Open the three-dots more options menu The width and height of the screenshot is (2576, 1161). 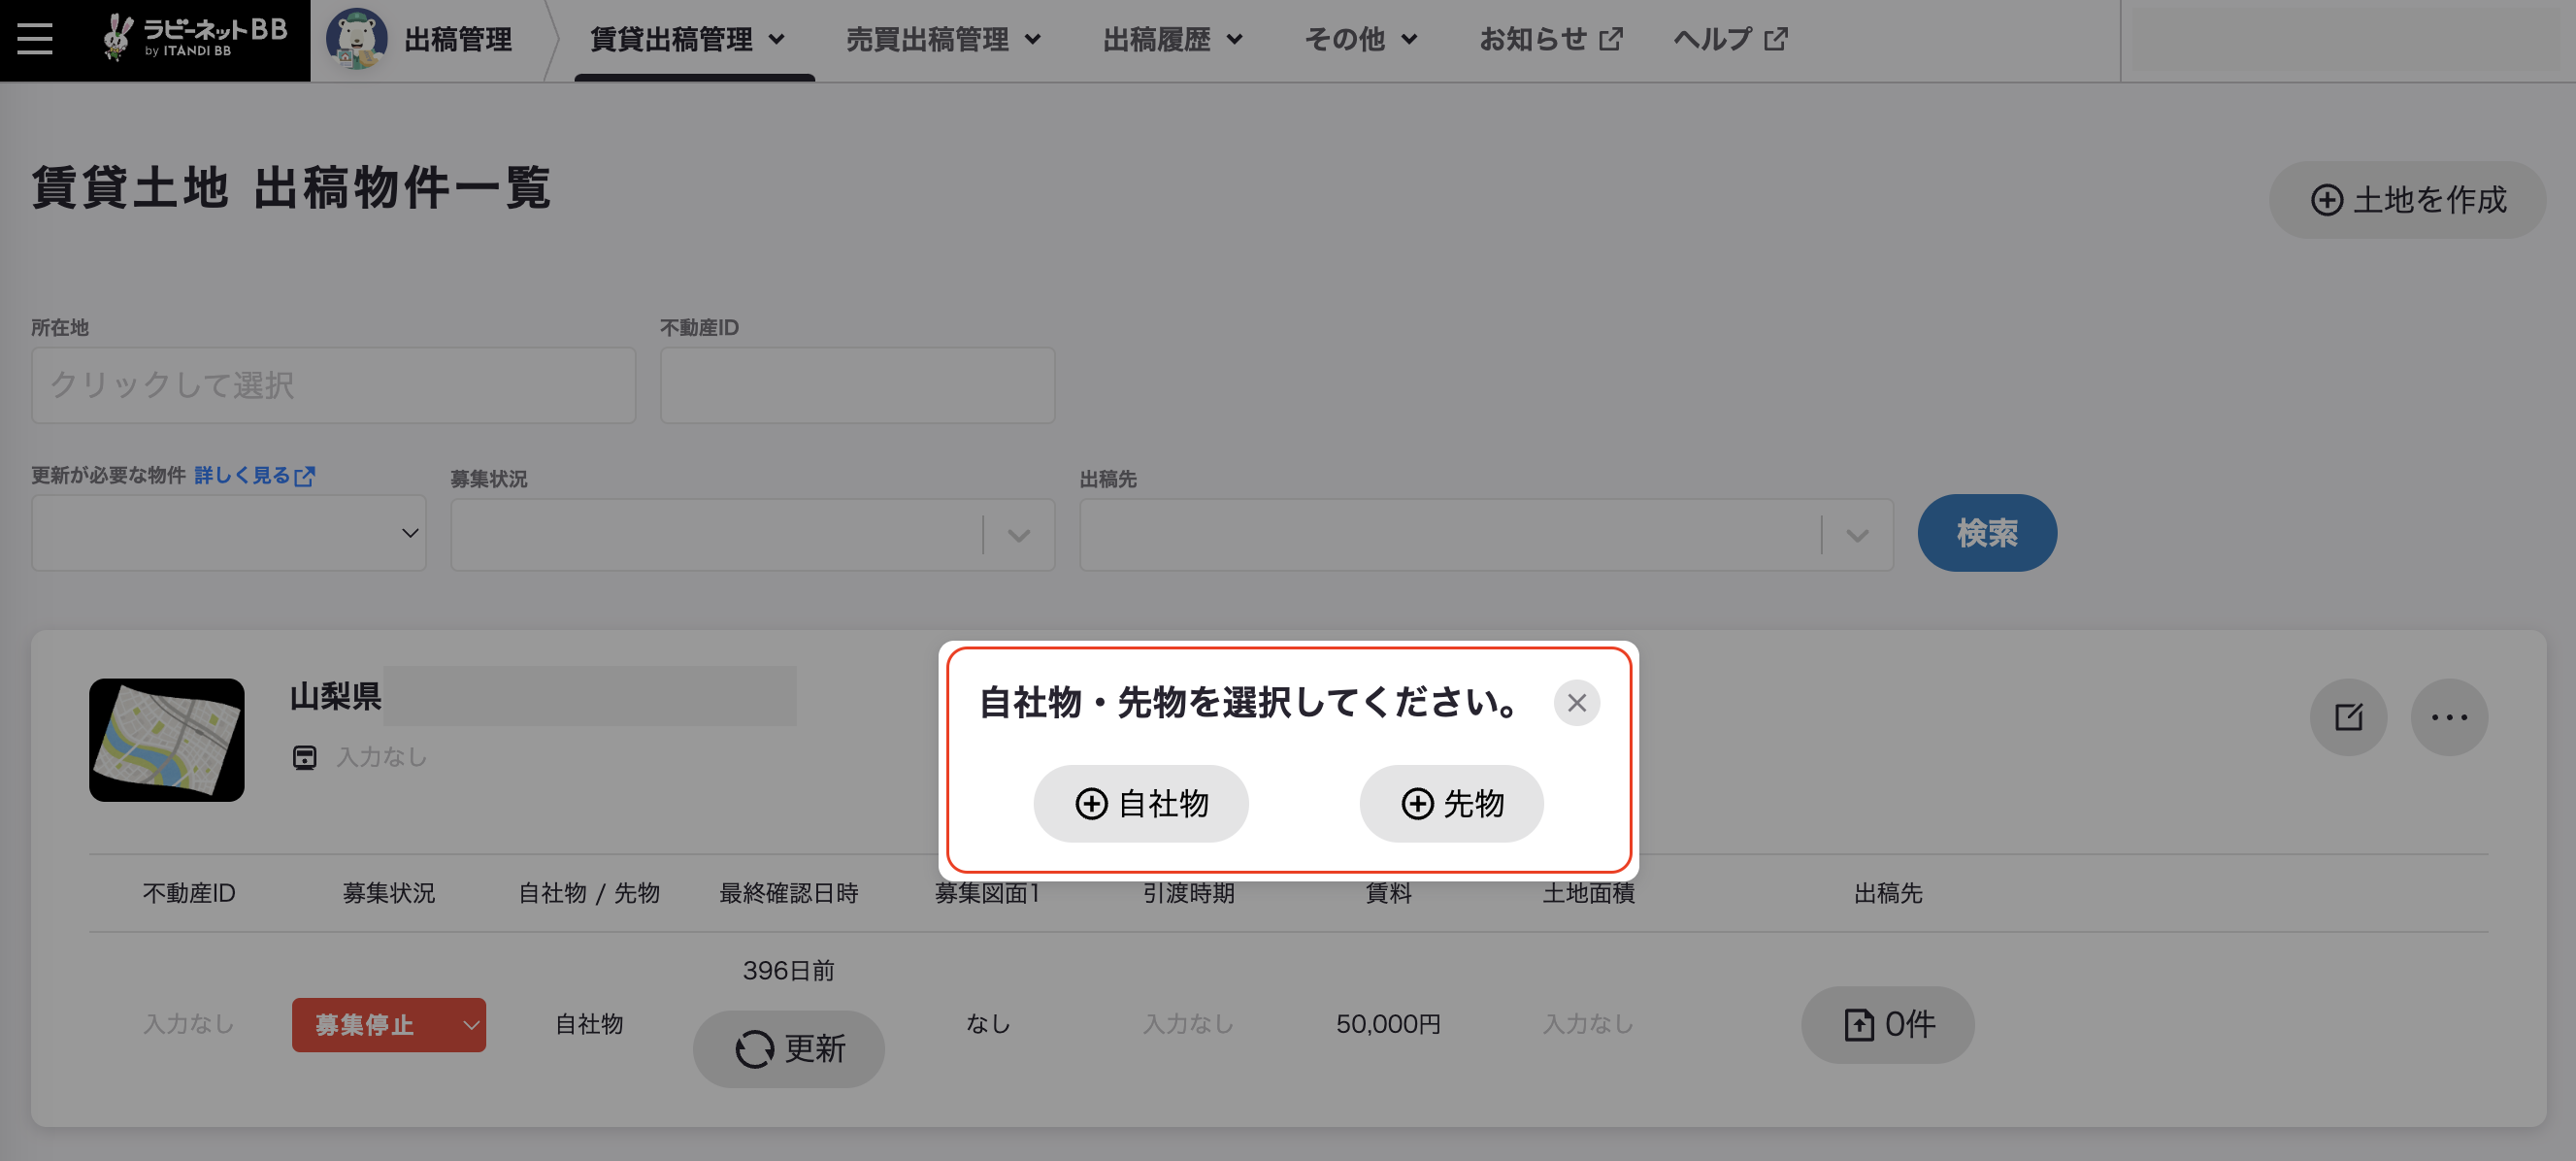coord(2449,717)
